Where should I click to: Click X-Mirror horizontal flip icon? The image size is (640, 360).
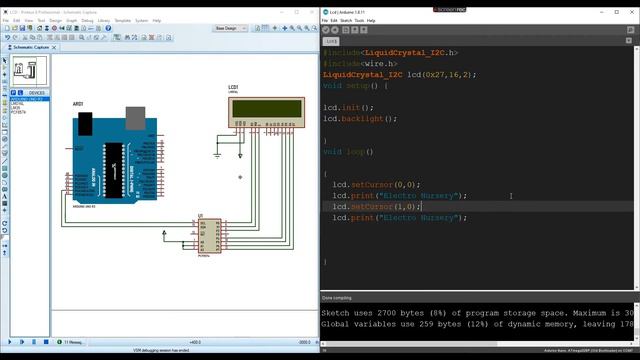tap(4, 246)
